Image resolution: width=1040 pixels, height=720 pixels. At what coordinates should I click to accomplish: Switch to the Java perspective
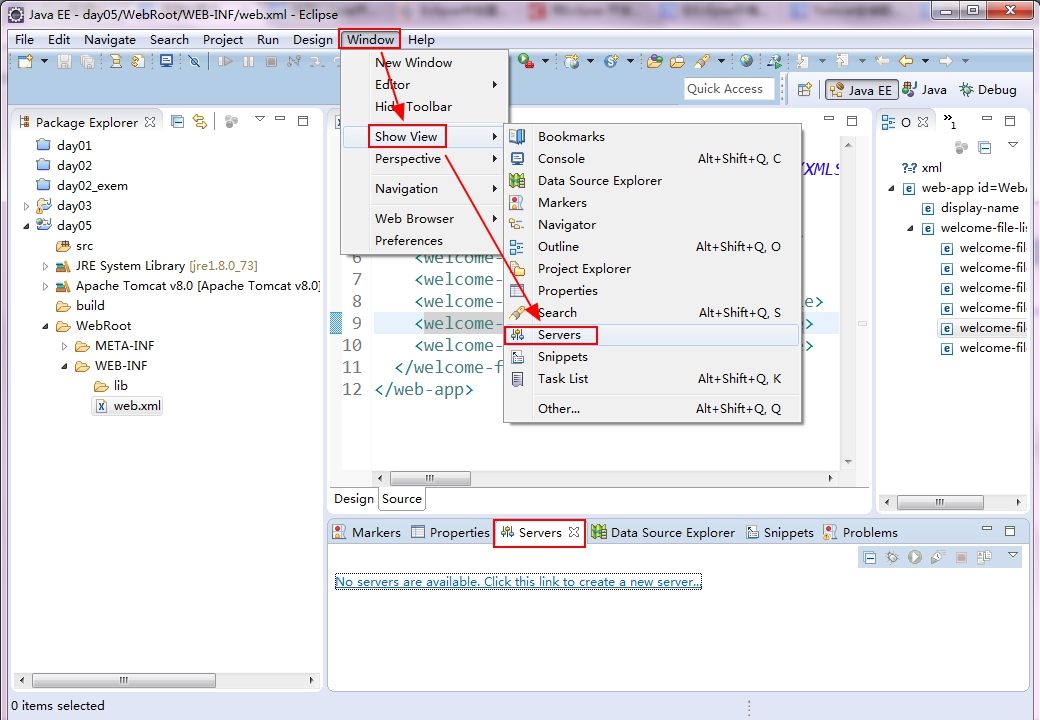pos(925,90)
